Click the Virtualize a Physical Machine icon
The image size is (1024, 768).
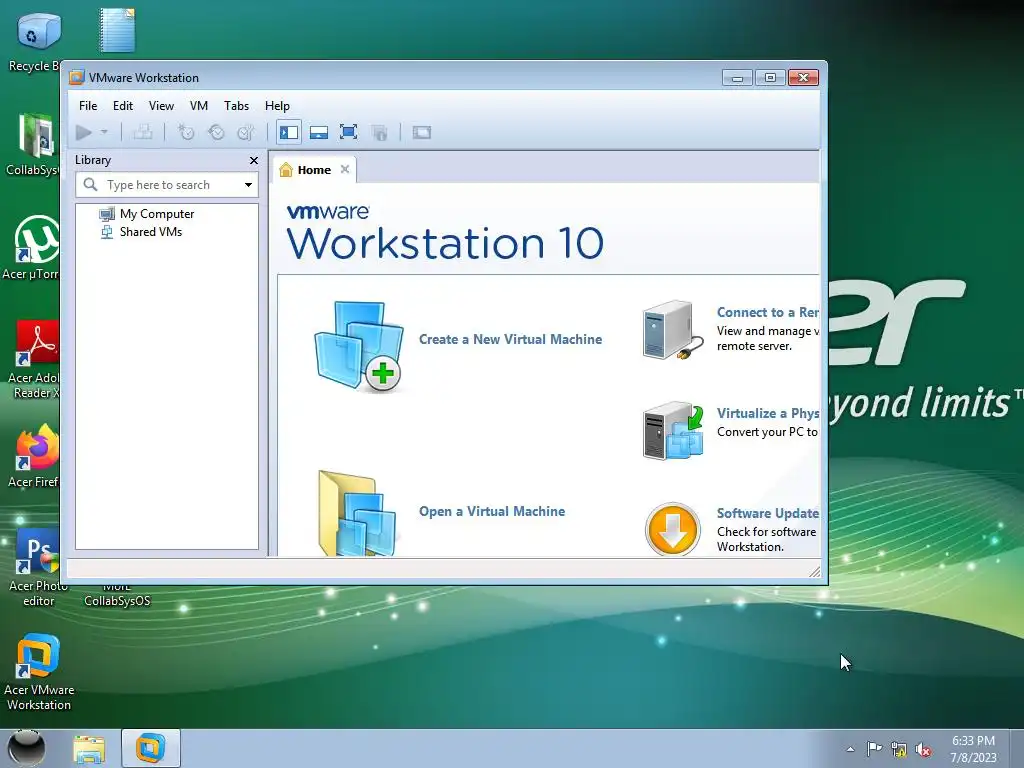(673, 431)
